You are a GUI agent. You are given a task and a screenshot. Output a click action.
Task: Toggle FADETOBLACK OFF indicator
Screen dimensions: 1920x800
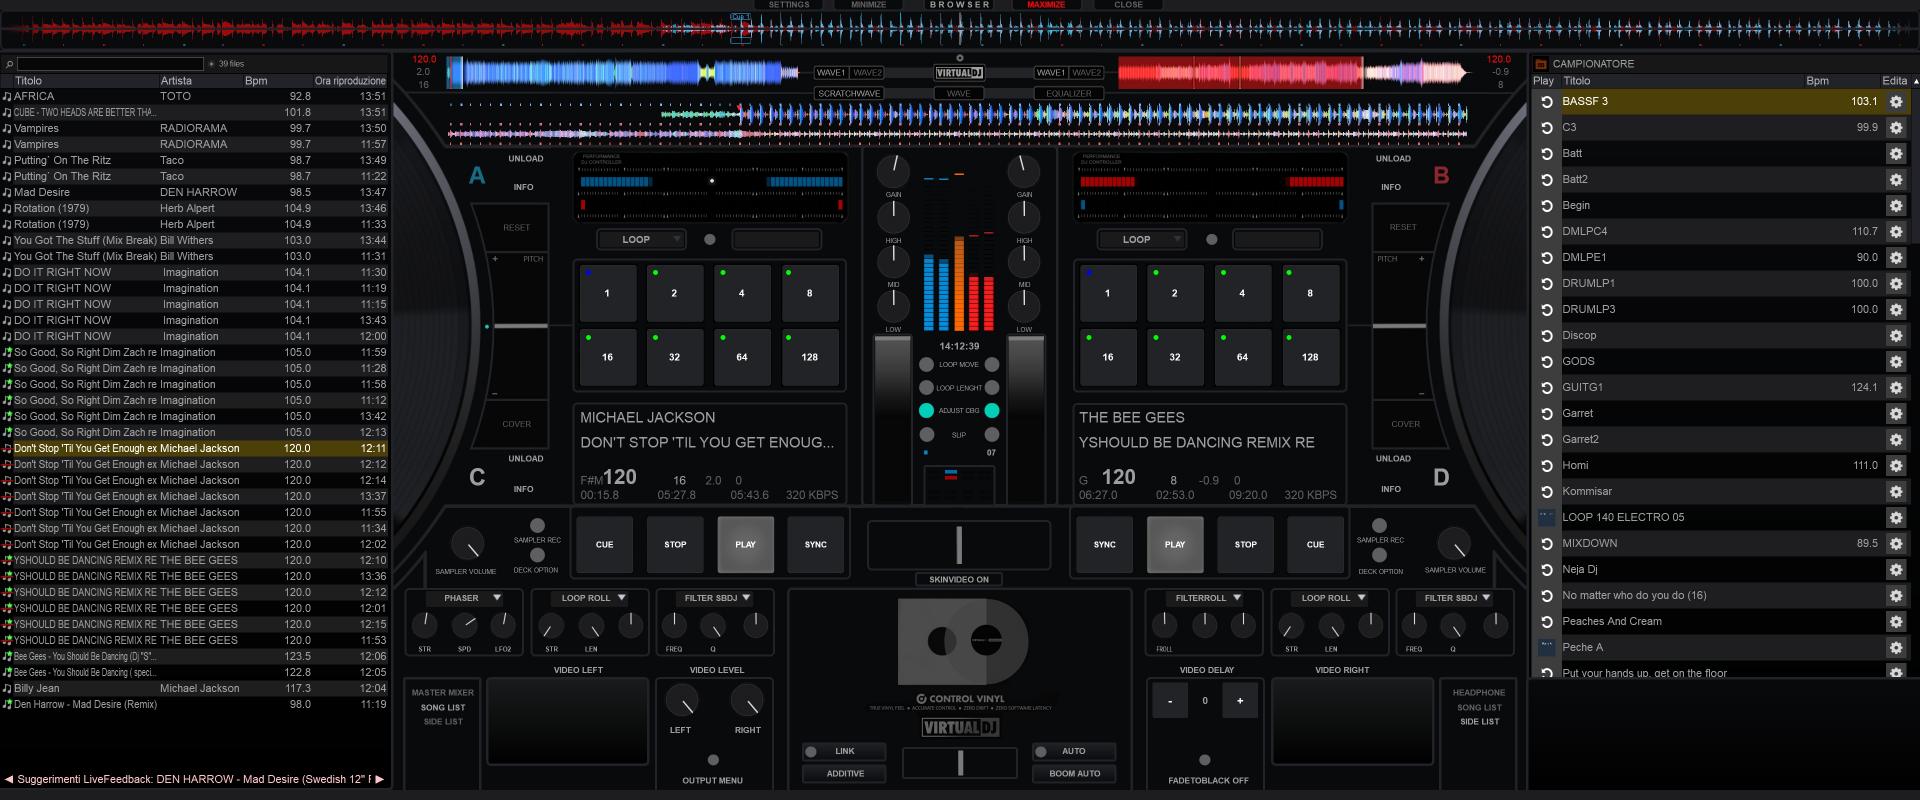click(1204, 760)
